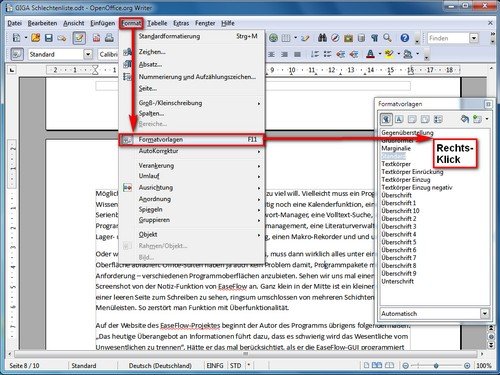Click the Save floppy disk icon
500x375 pixels.
pos(49,38)
